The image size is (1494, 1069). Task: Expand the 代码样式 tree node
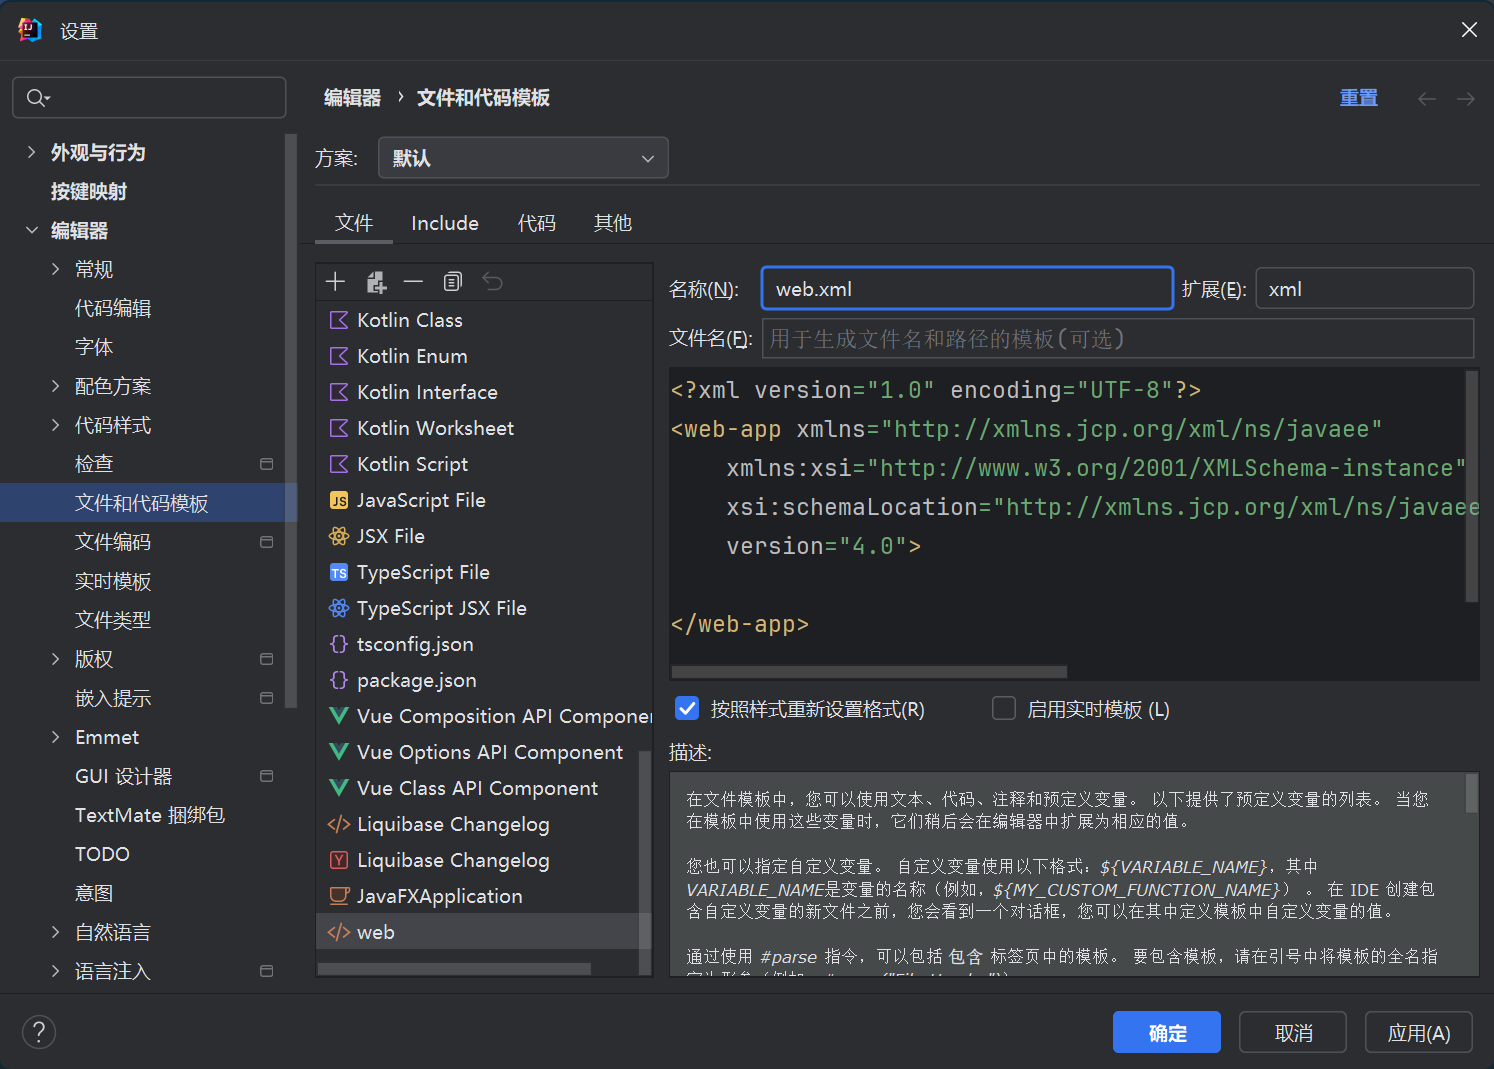(x=56, y=425)
